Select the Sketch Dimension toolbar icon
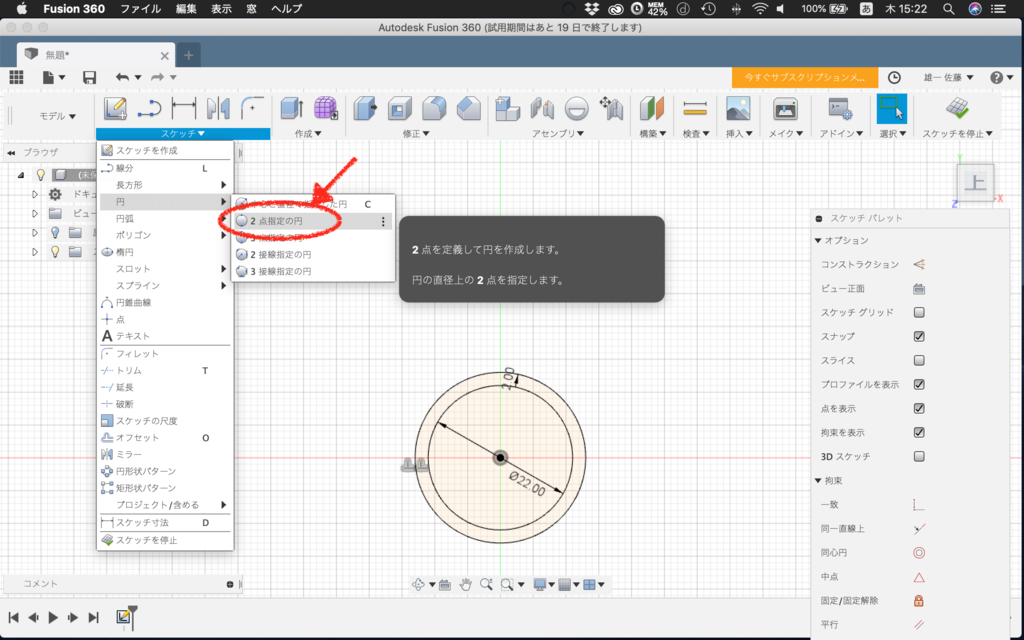This screenshot has width=1024, height=640. click(184, 108)
